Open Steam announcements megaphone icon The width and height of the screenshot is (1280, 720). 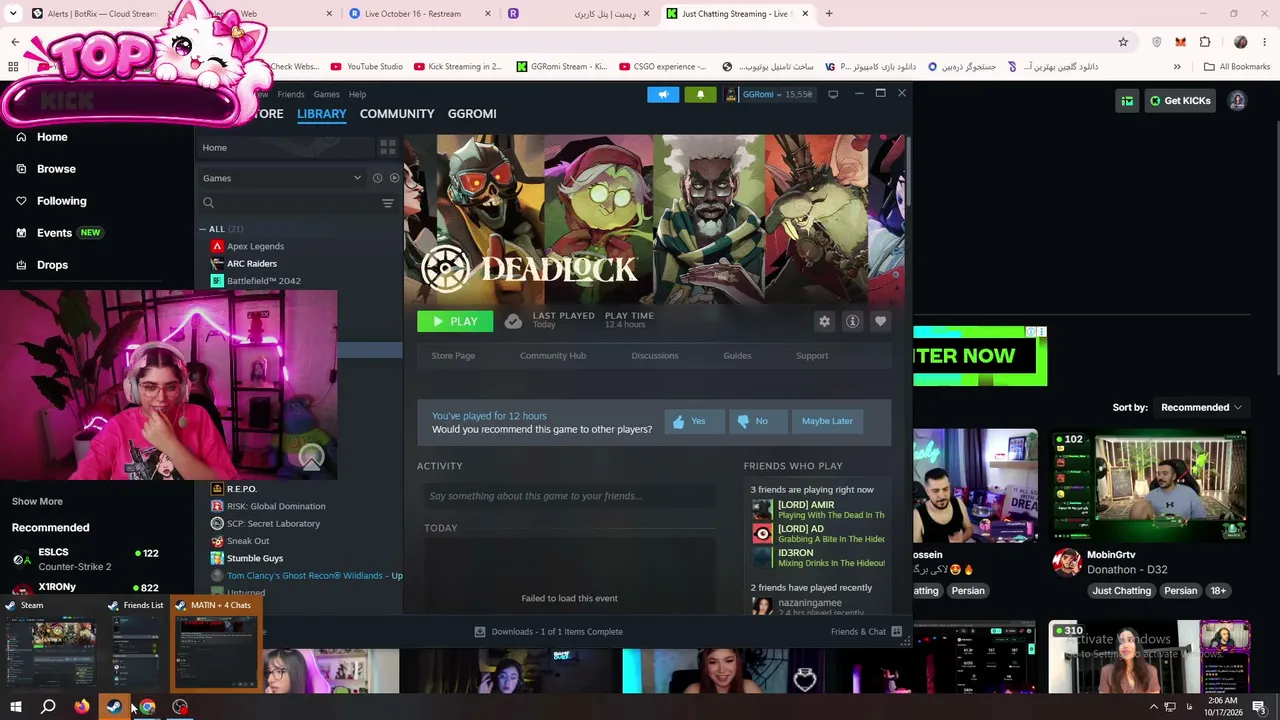tap(663, 94)
